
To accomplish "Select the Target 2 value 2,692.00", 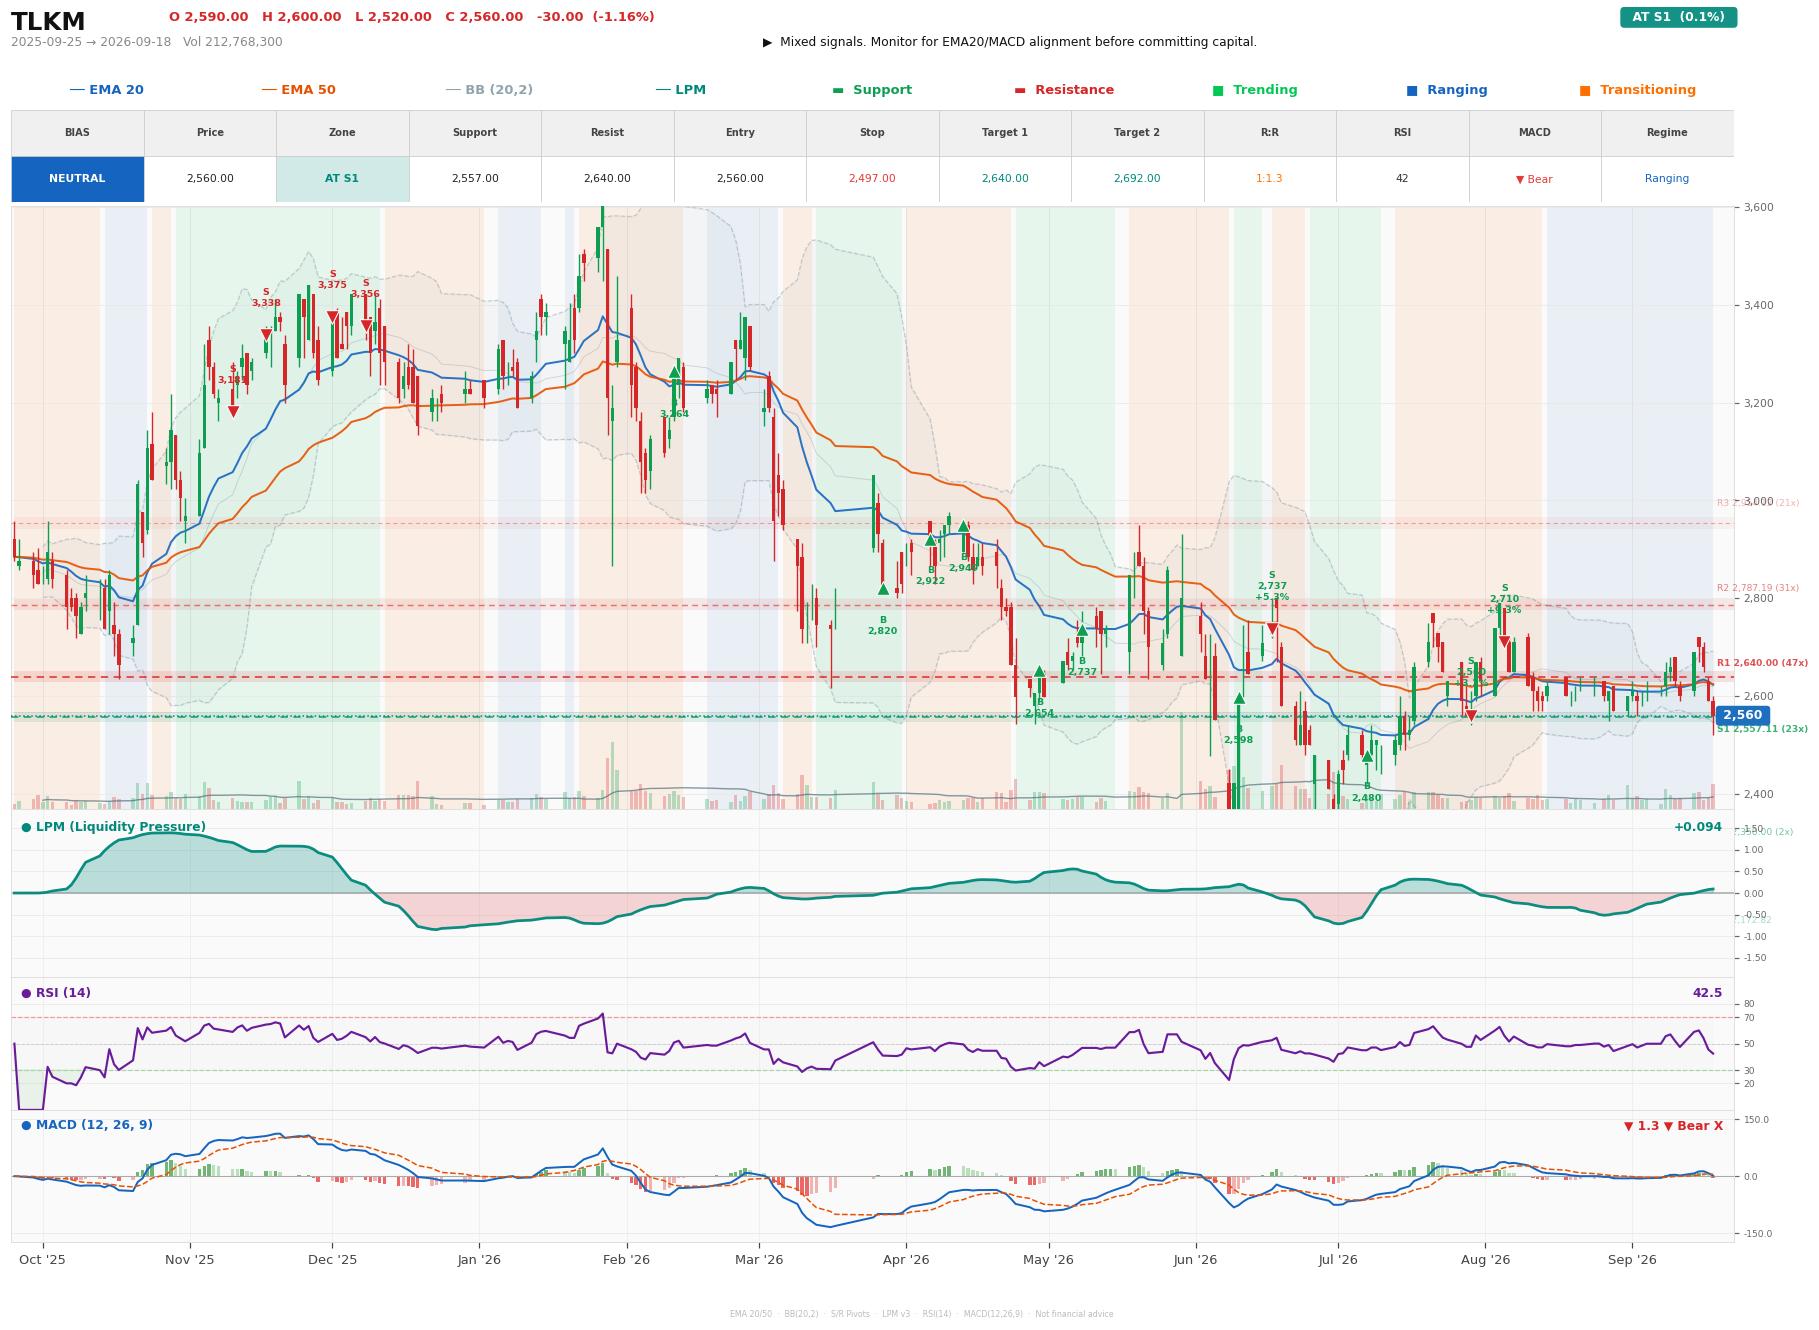I will pyautogui.click(x=1137, y=179).
